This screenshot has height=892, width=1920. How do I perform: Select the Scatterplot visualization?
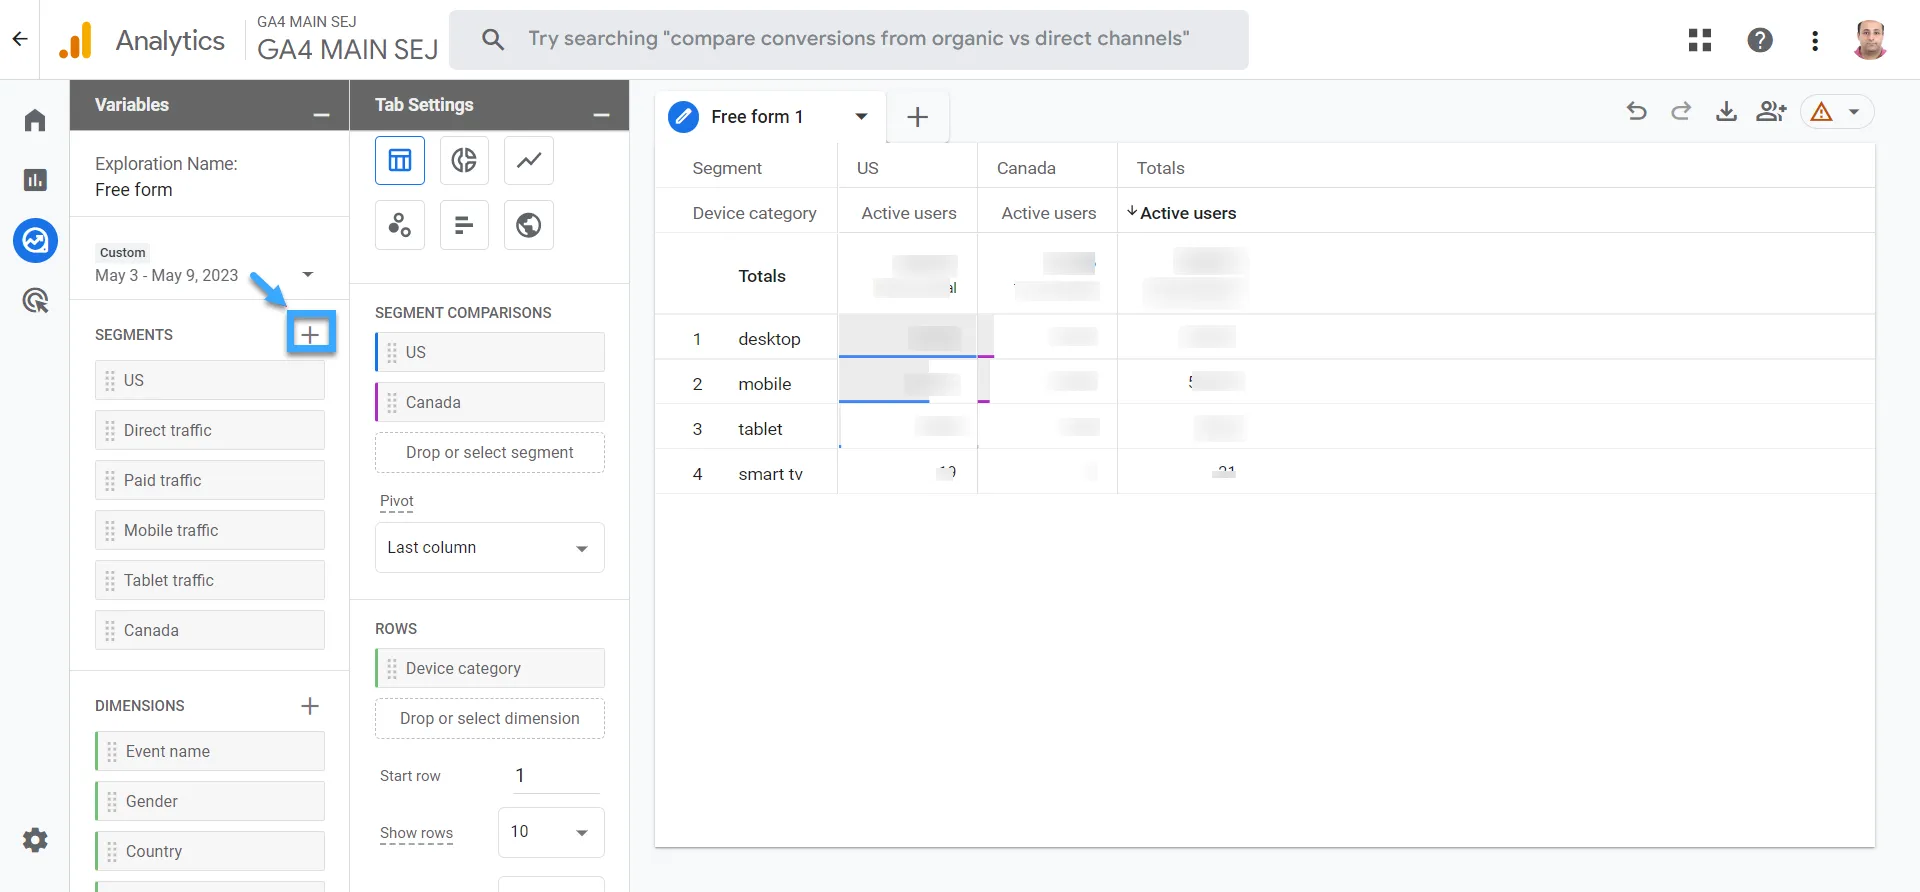pos(400,225)
